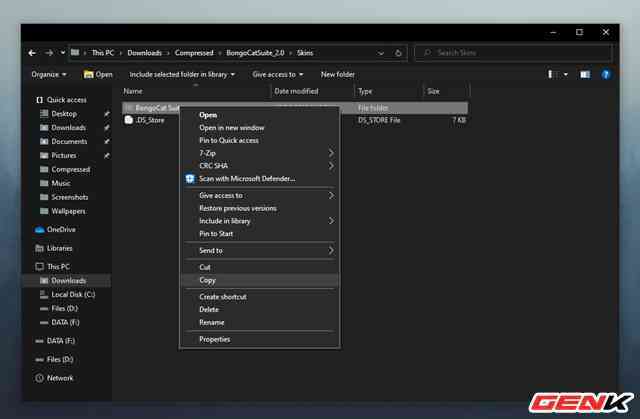
Task: Sort by the Size column header
Action: (447, 91)
